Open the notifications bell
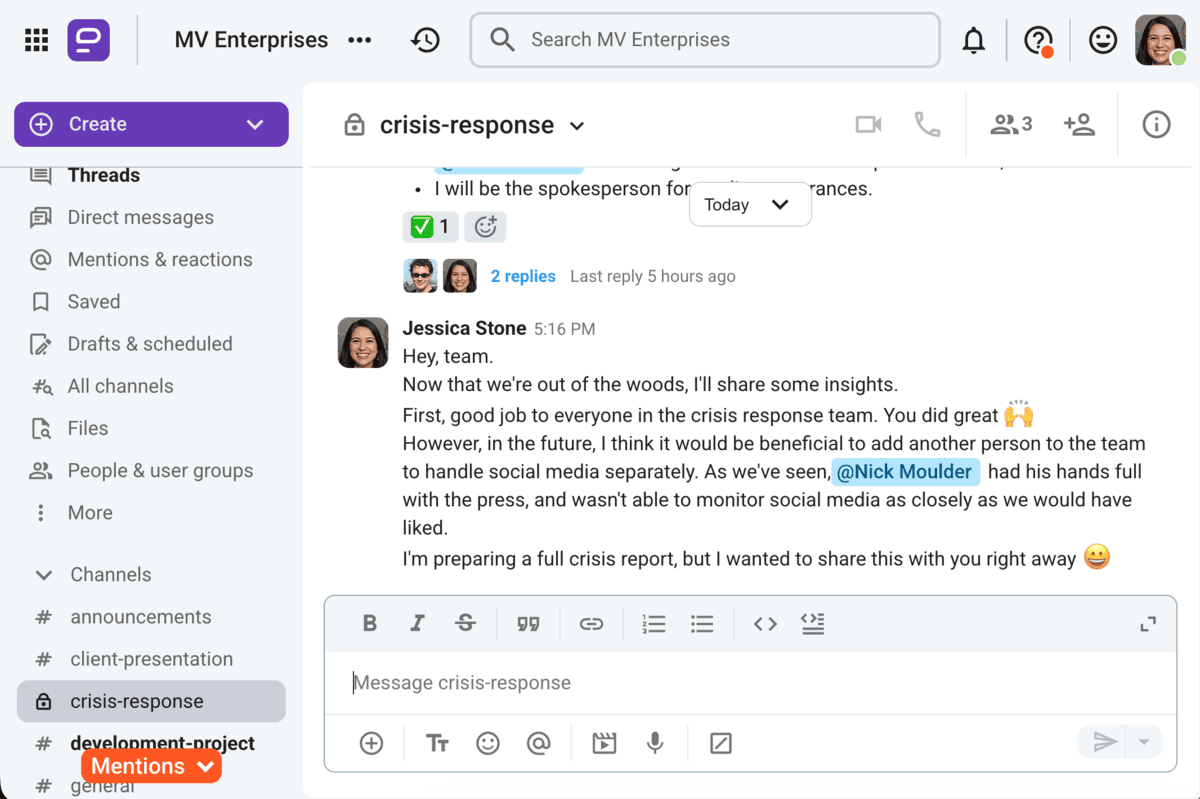This screenshot has height=799, width=1200. 974,39
